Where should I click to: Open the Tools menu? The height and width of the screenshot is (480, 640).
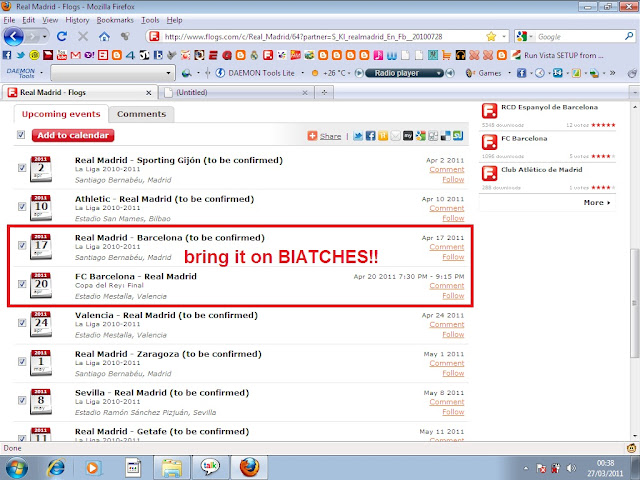click(150, 20)
